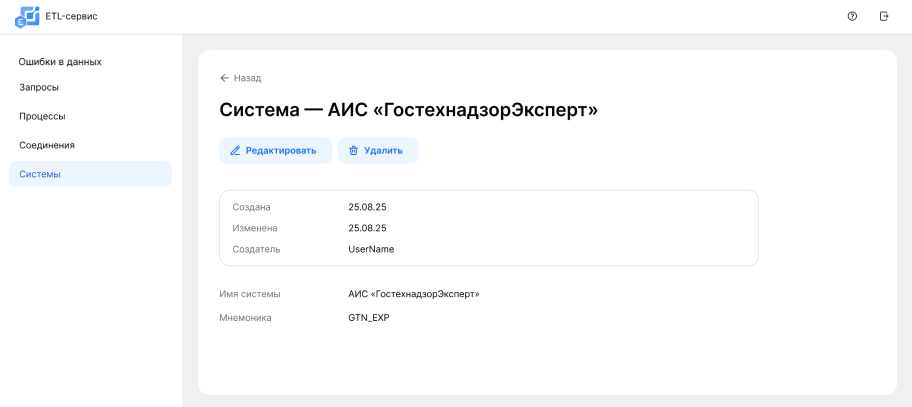Open the Ошибки в данных section
912x407 pixels.
point(60,62)
